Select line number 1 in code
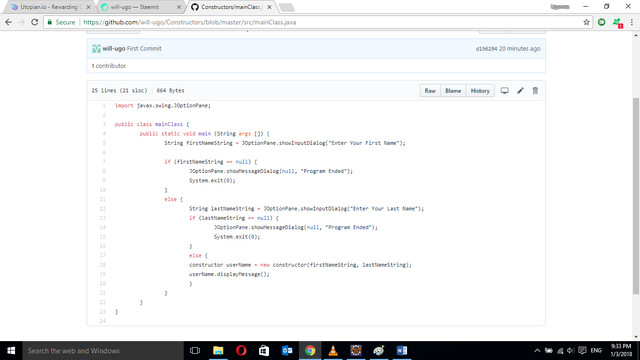 click(x=104, y=106)
